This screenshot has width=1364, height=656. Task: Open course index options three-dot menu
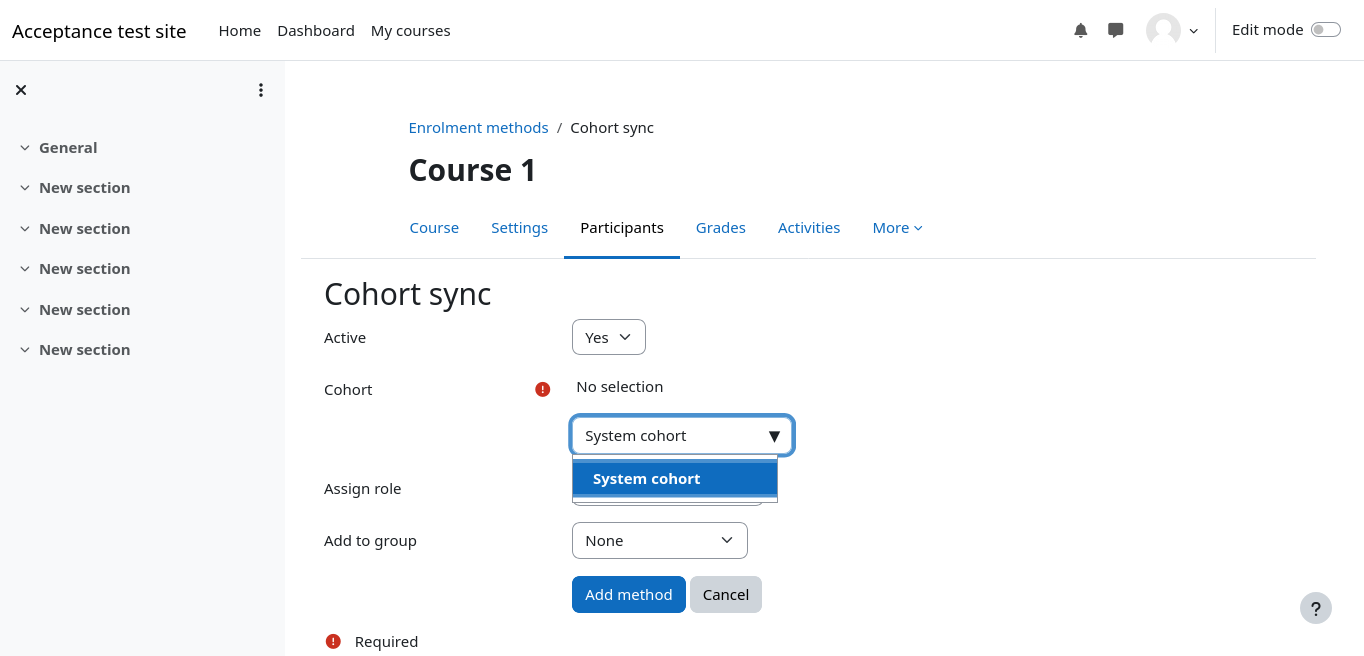[x=261, y=90]
